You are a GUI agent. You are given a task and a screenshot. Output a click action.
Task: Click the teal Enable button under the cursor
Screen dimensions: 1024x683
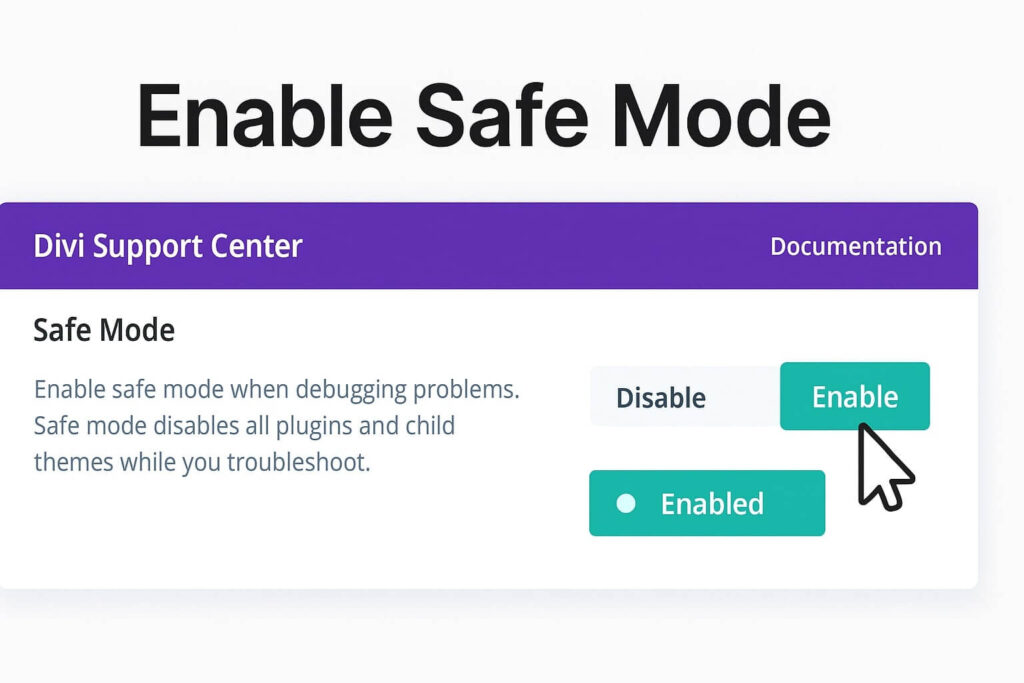[855, 396]
